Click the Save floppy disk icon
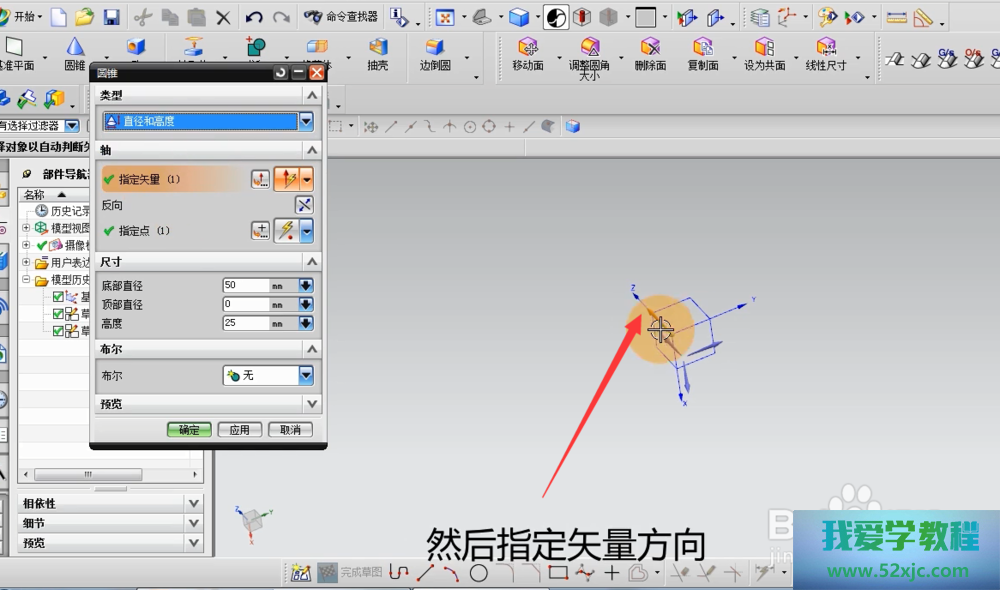 (112, 17)
